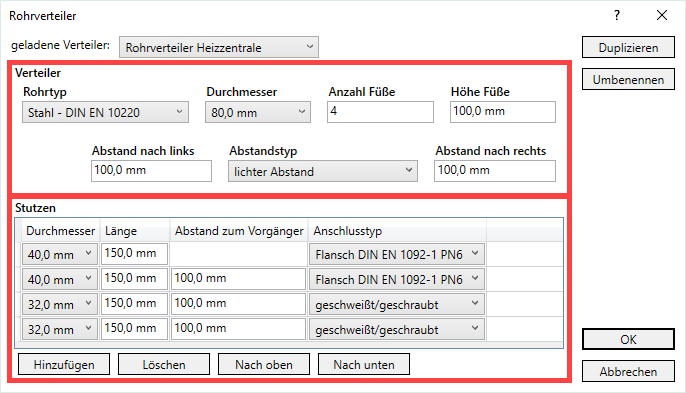Viewport: 686px width, 393px height.
Task: Add a Stutzen with Hinzufügen
Action: point(64,365)
